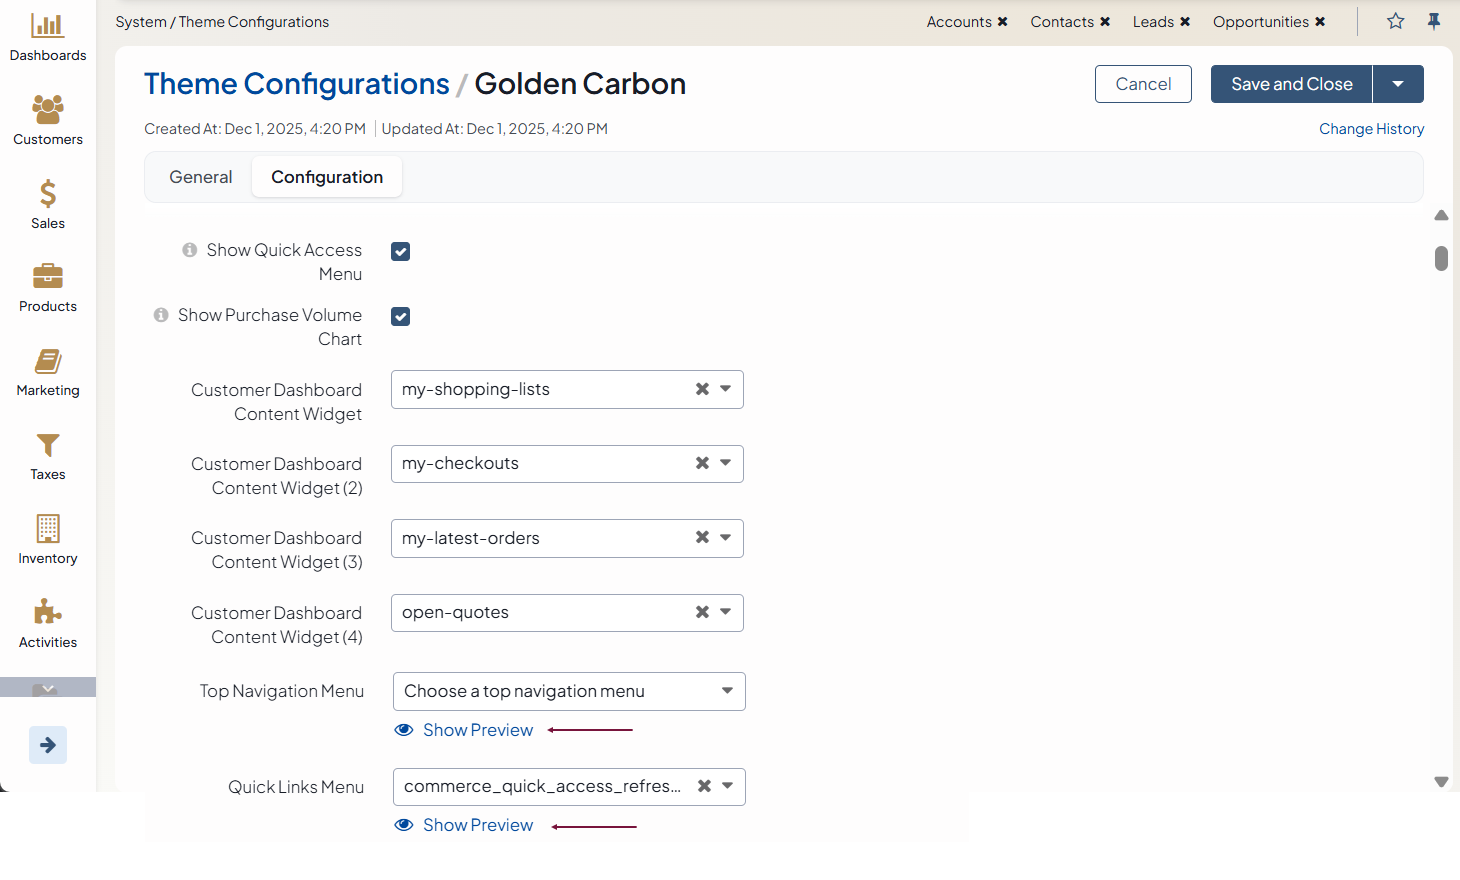Click the Cancel button
Screen dimensions: 1460x880
1143,84
